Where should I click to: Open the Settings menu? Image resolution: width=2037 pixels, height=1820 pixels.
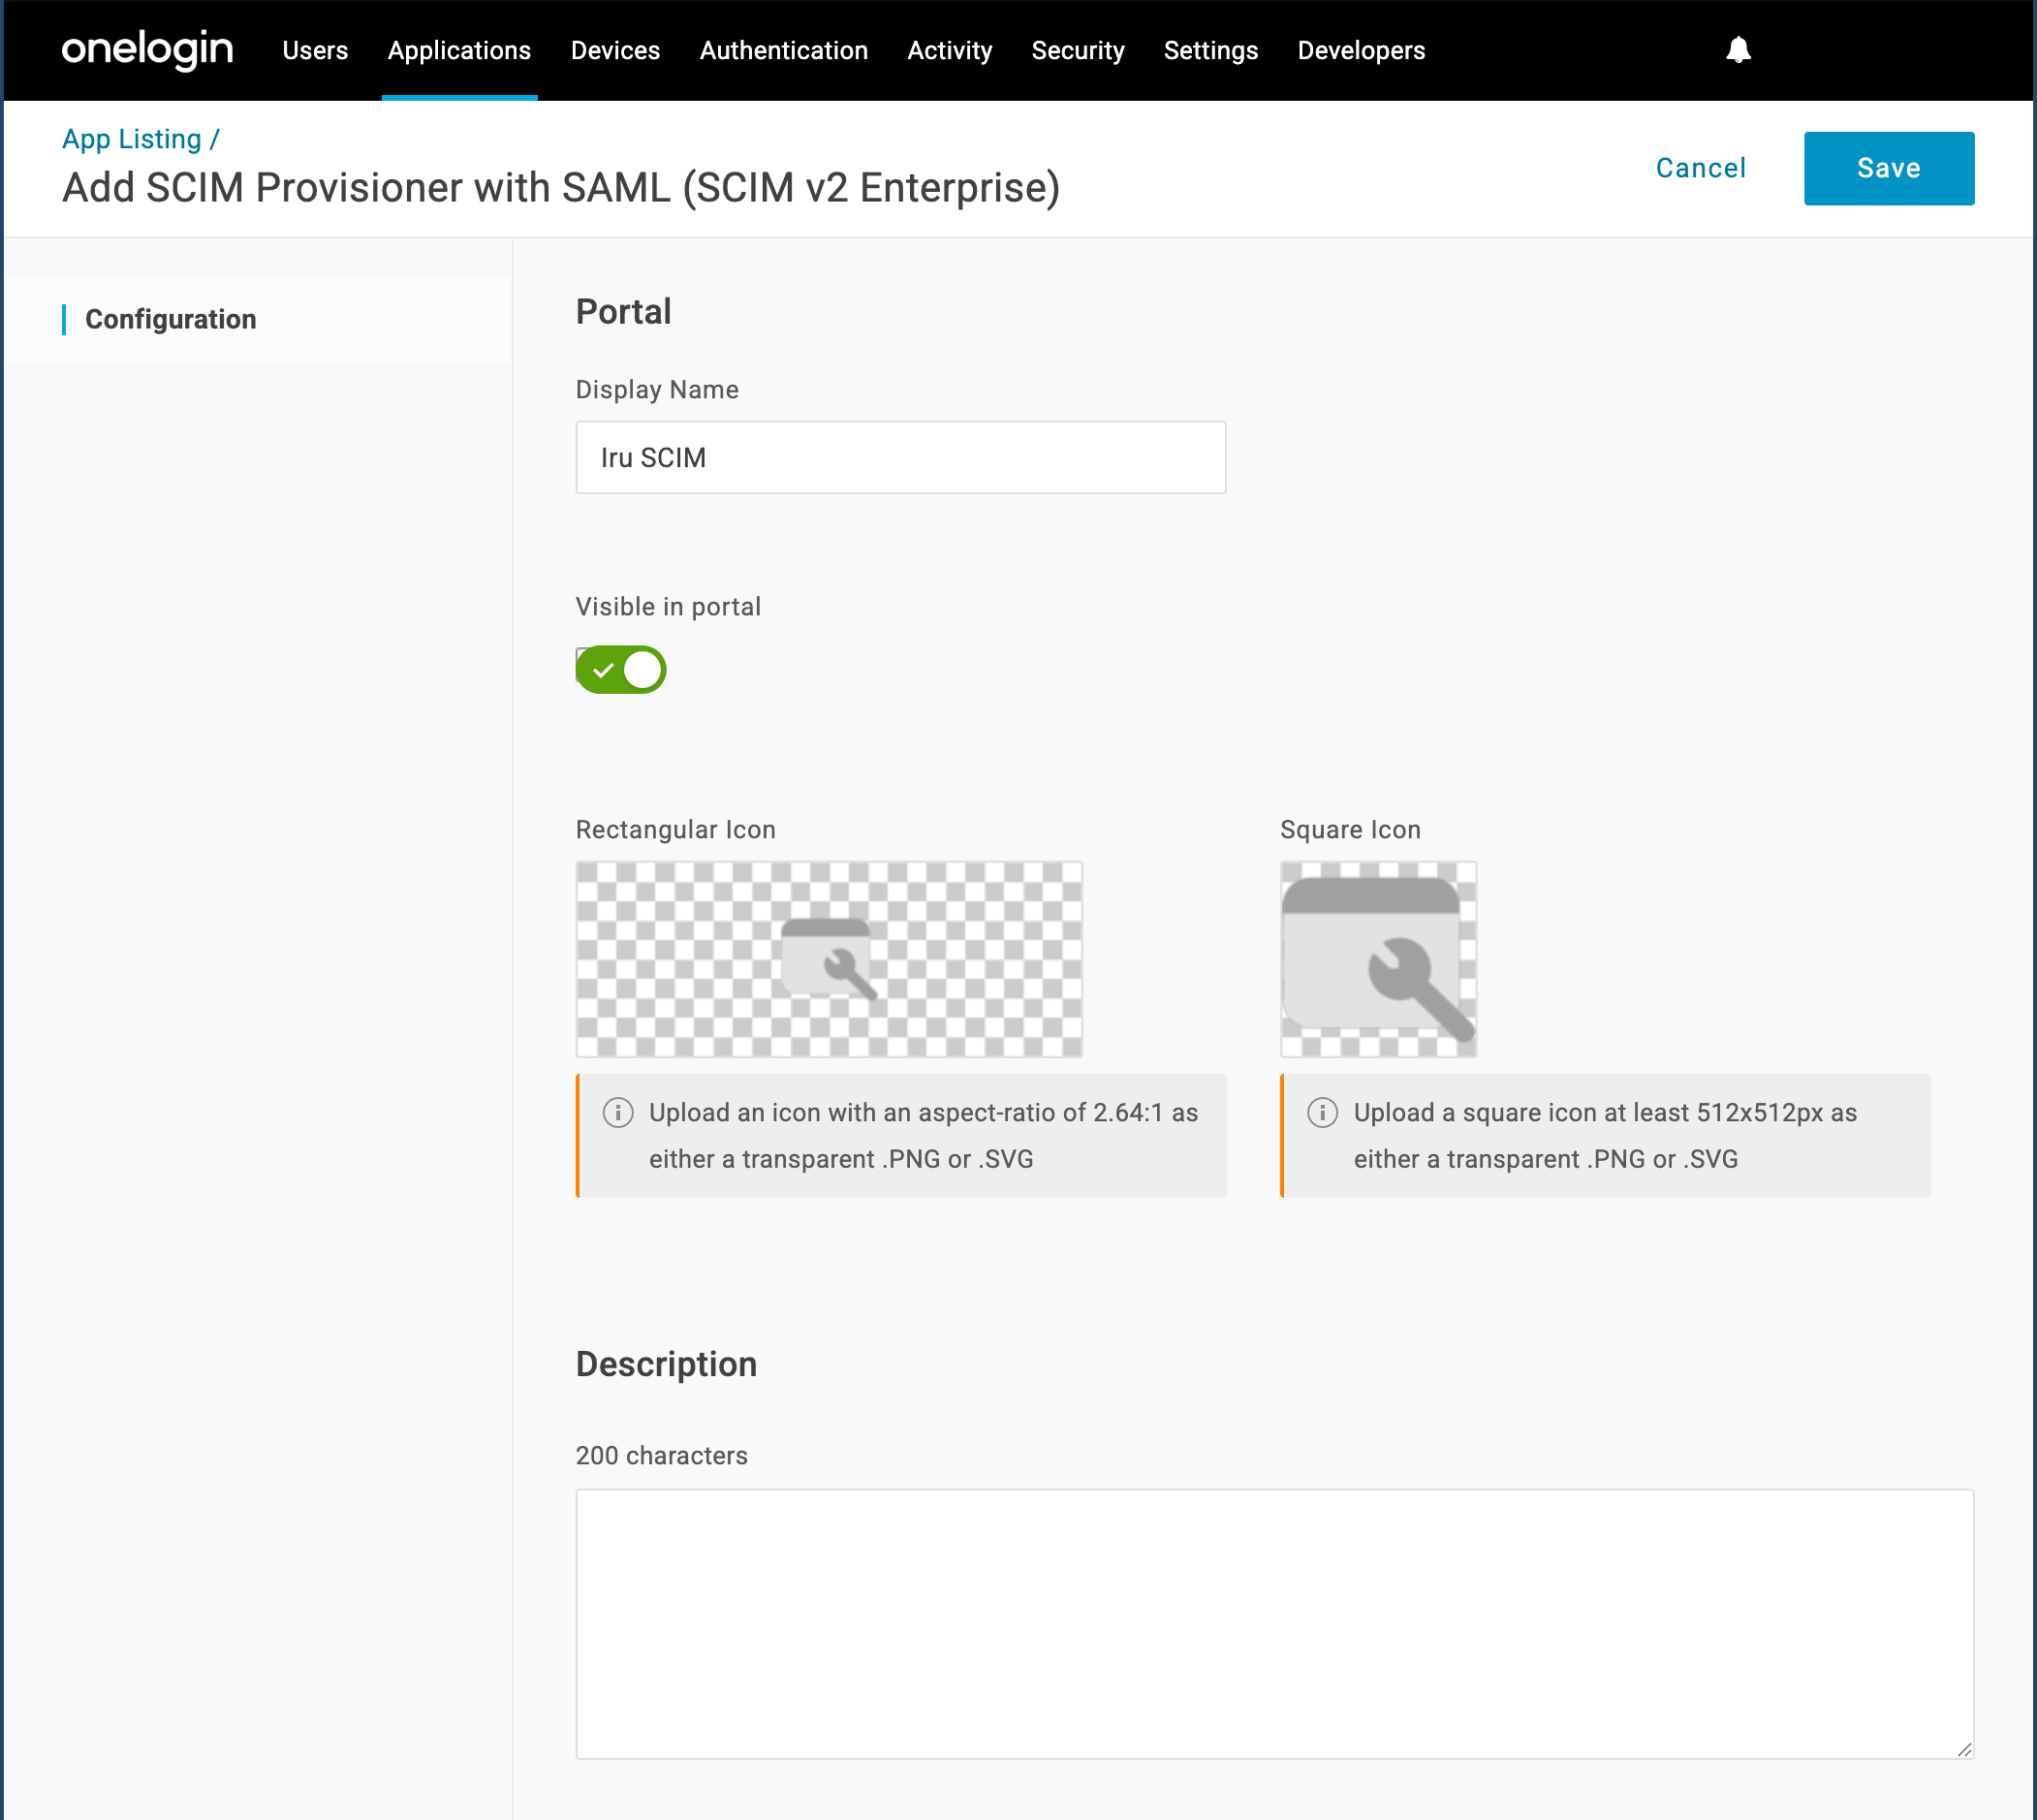pyautogui.click(x=1210, y=50)
